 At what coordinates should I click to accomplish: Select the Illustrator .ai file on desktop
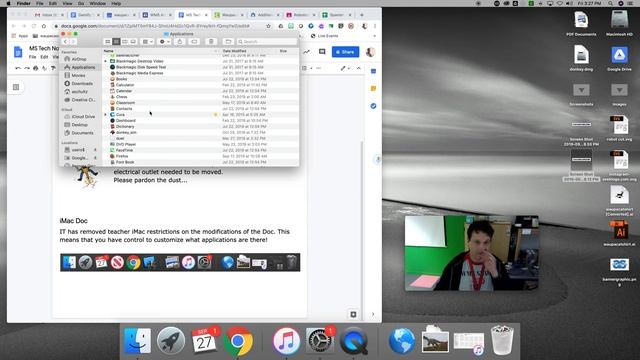click(619, 231)
